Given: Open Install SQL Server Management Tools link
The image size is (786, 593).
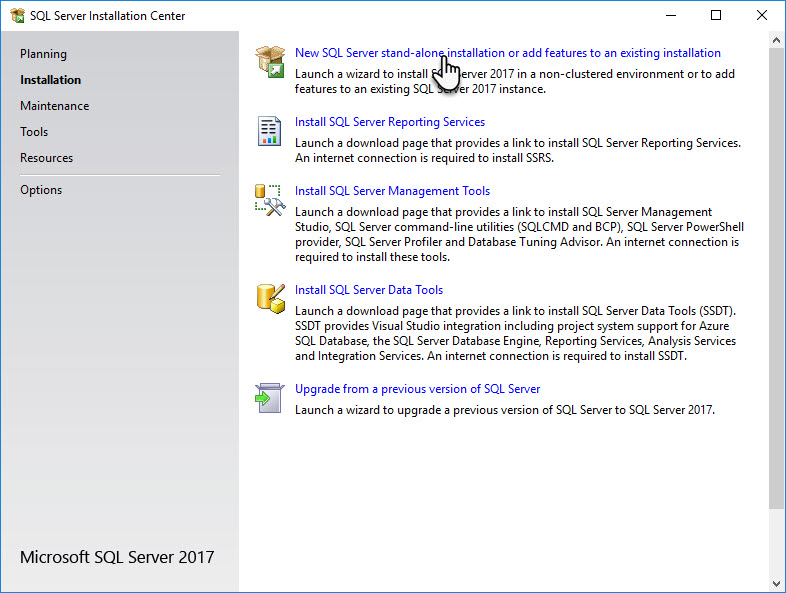Looking at the screenshot, I should (392, 191).
